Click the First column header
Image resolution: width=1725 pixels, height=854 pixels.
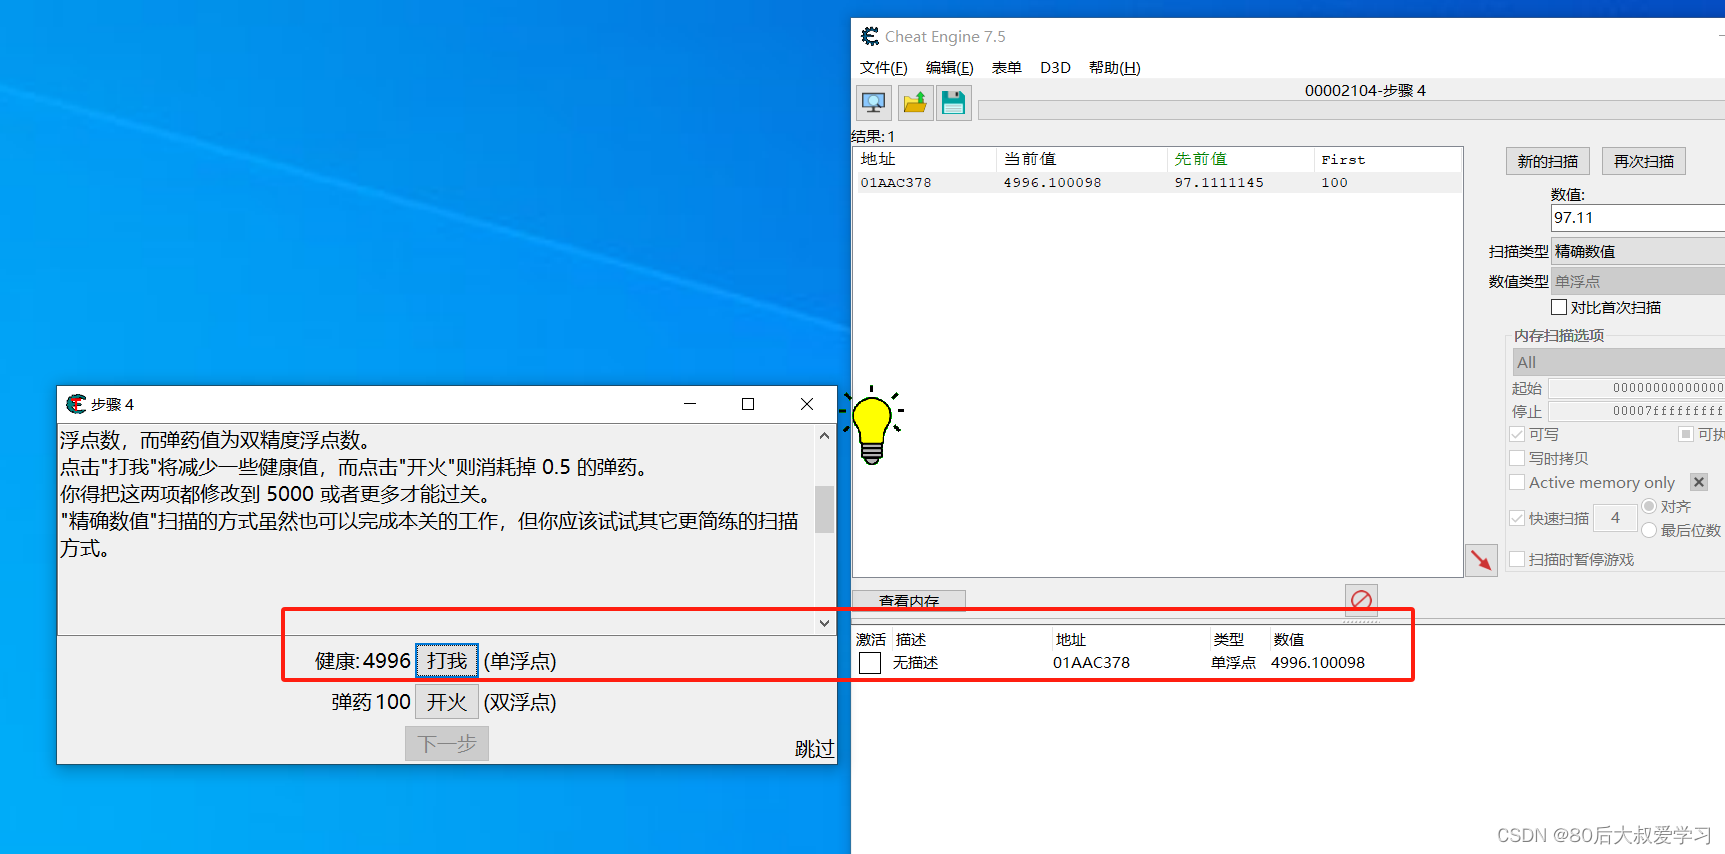[x=1388, y=159]
